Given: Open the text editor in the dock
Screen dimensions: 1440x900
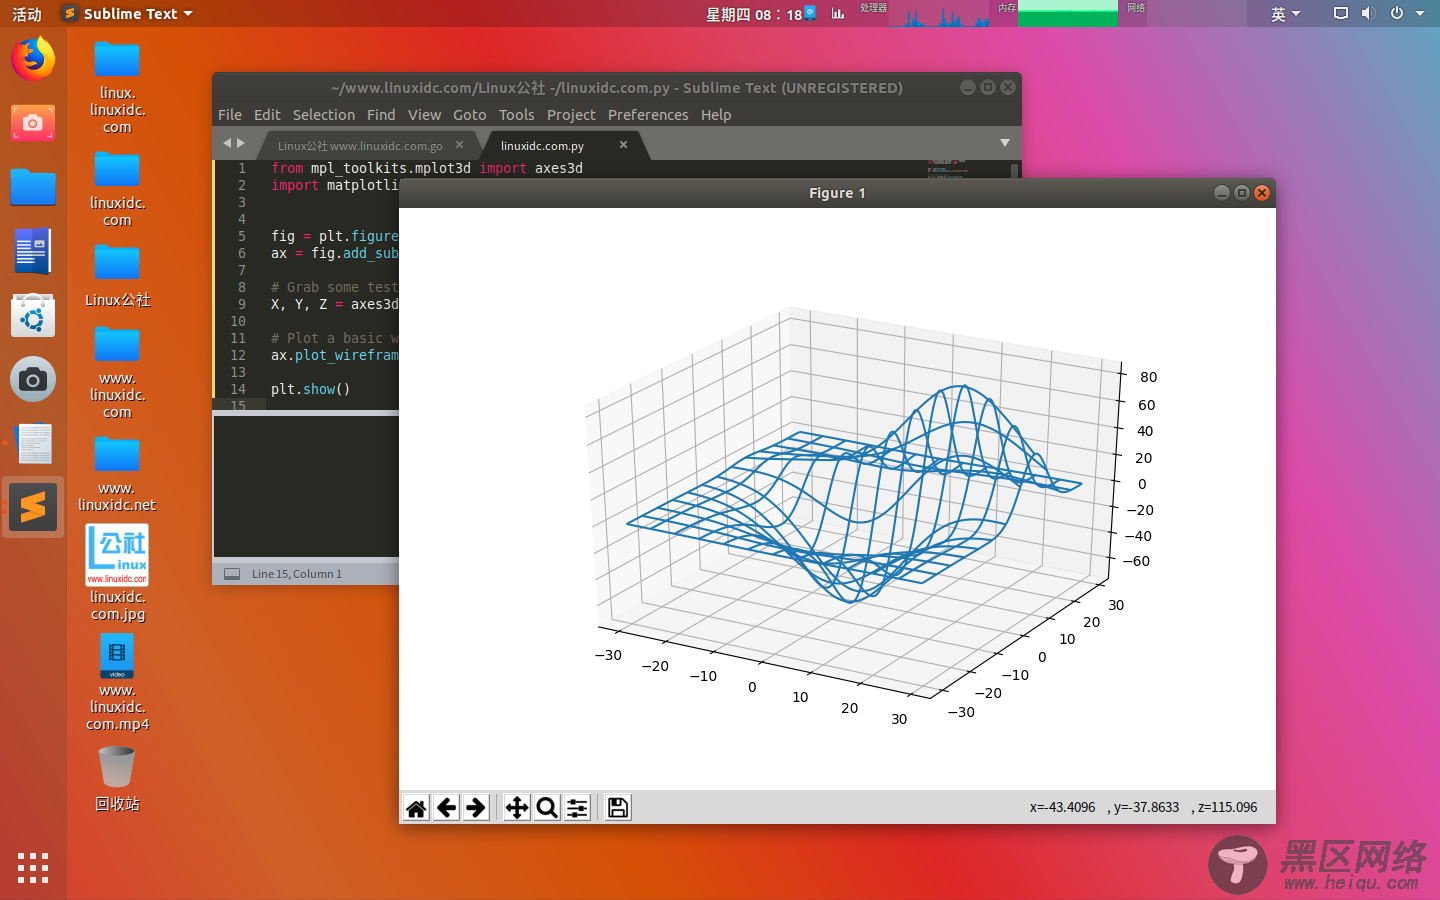Looking at the screenshot, I should coord(33,443).
